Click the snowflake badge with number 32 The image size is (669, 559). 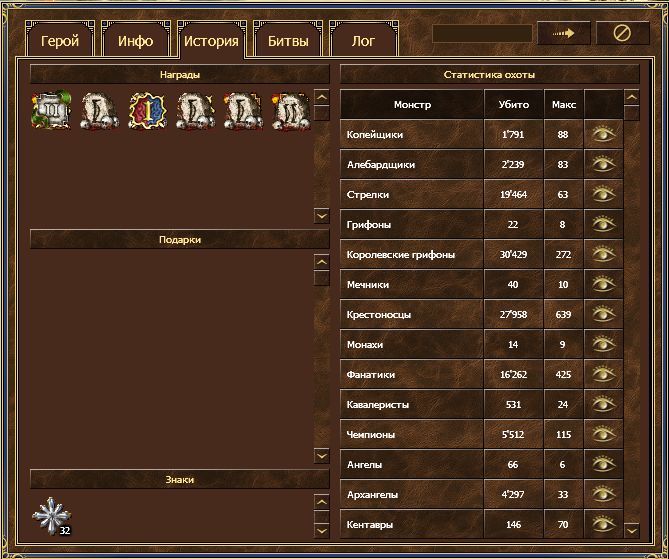50,515
